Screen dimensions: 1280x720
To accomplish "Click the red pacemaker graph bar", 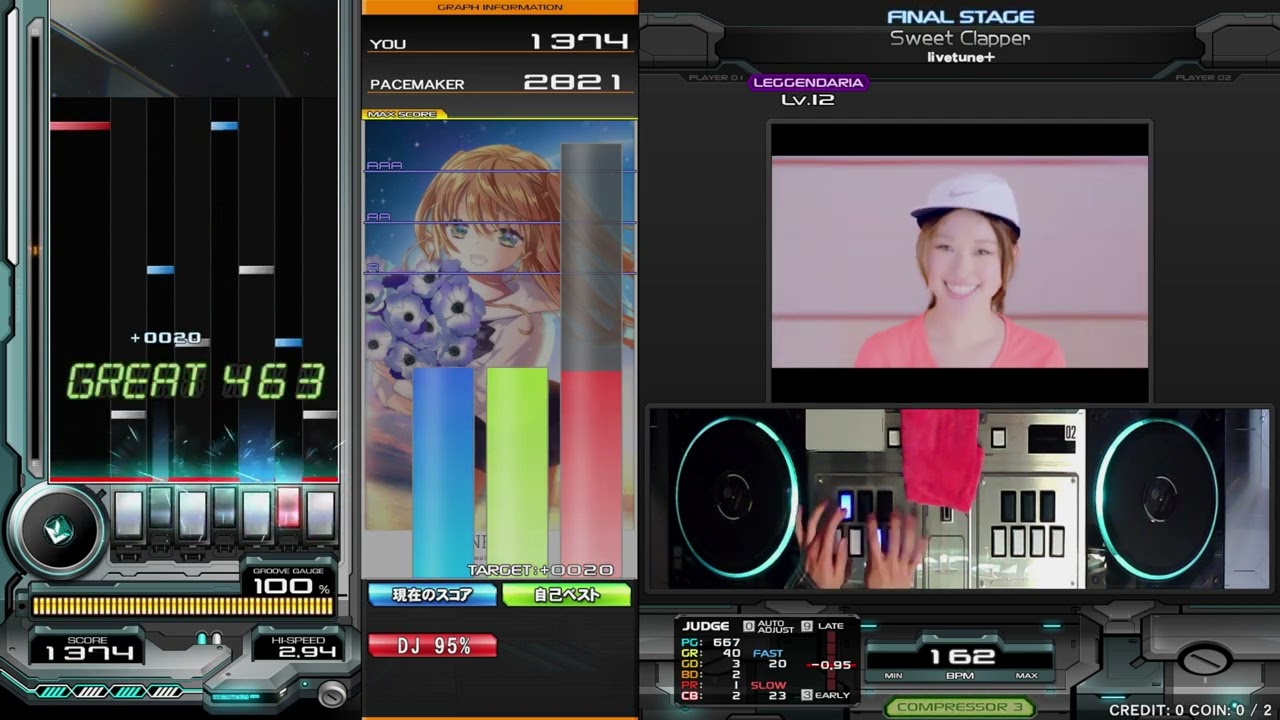I will [591, 475].
